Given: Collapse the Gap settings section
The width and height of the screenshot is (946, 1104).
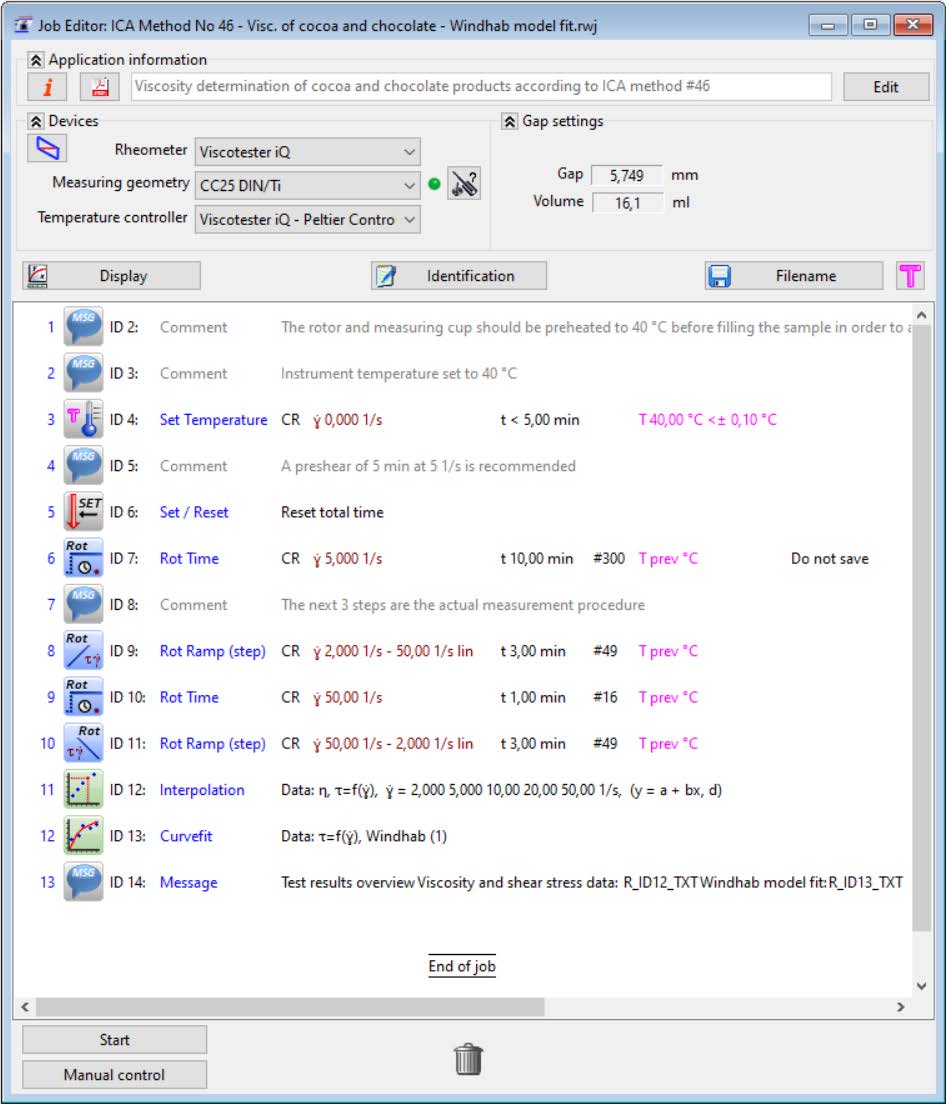Looking at the screenshot, I should pos(510,121).
